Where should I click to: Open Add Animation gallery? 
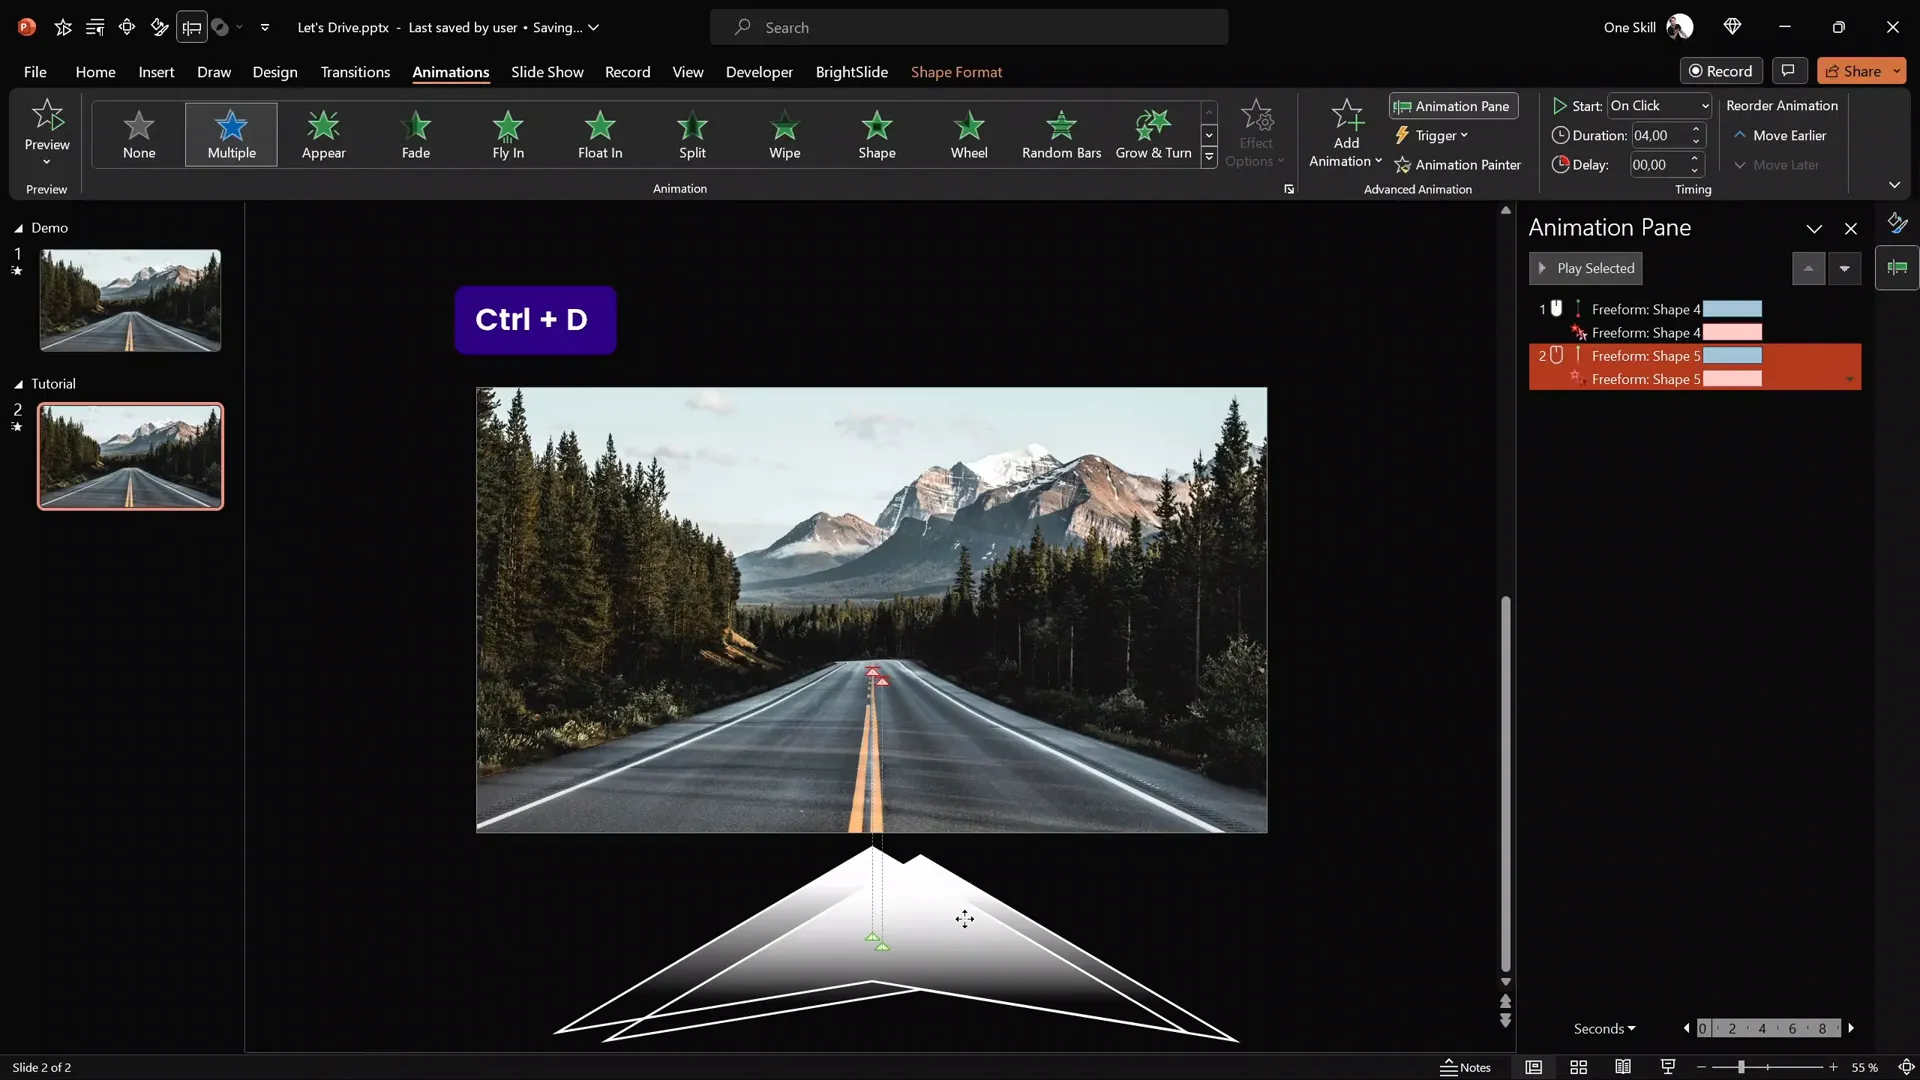(1346, 133)
